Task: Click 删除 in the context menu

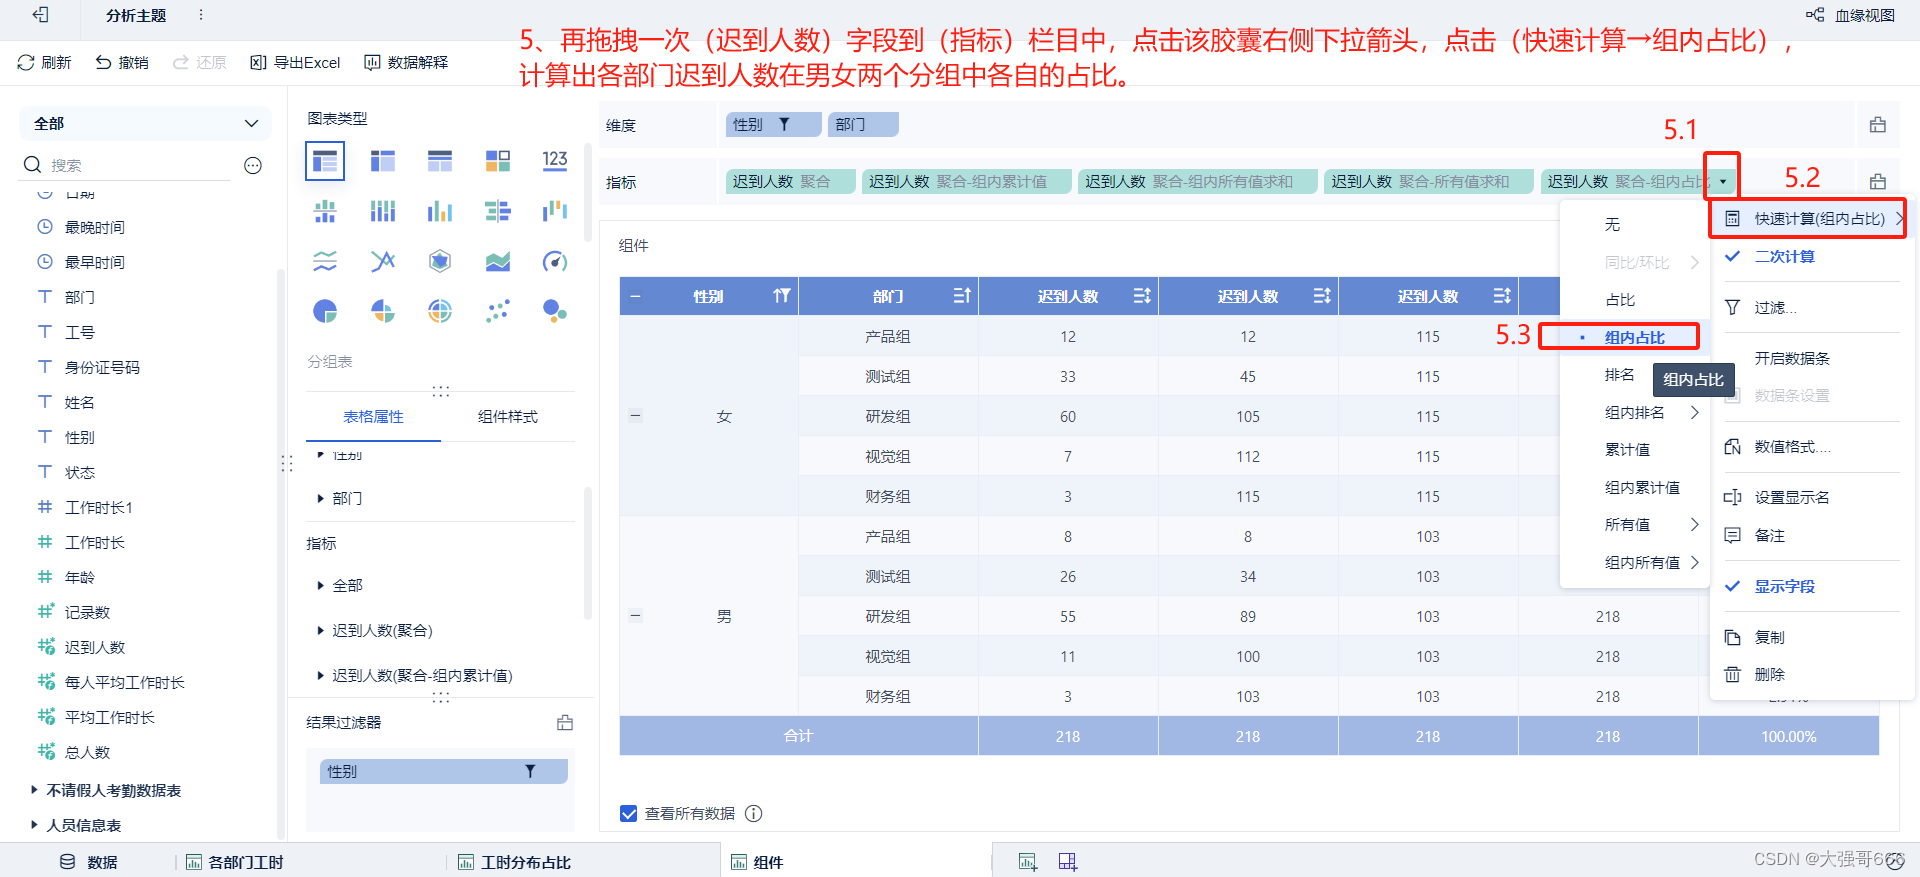Action: point(1769,674)
